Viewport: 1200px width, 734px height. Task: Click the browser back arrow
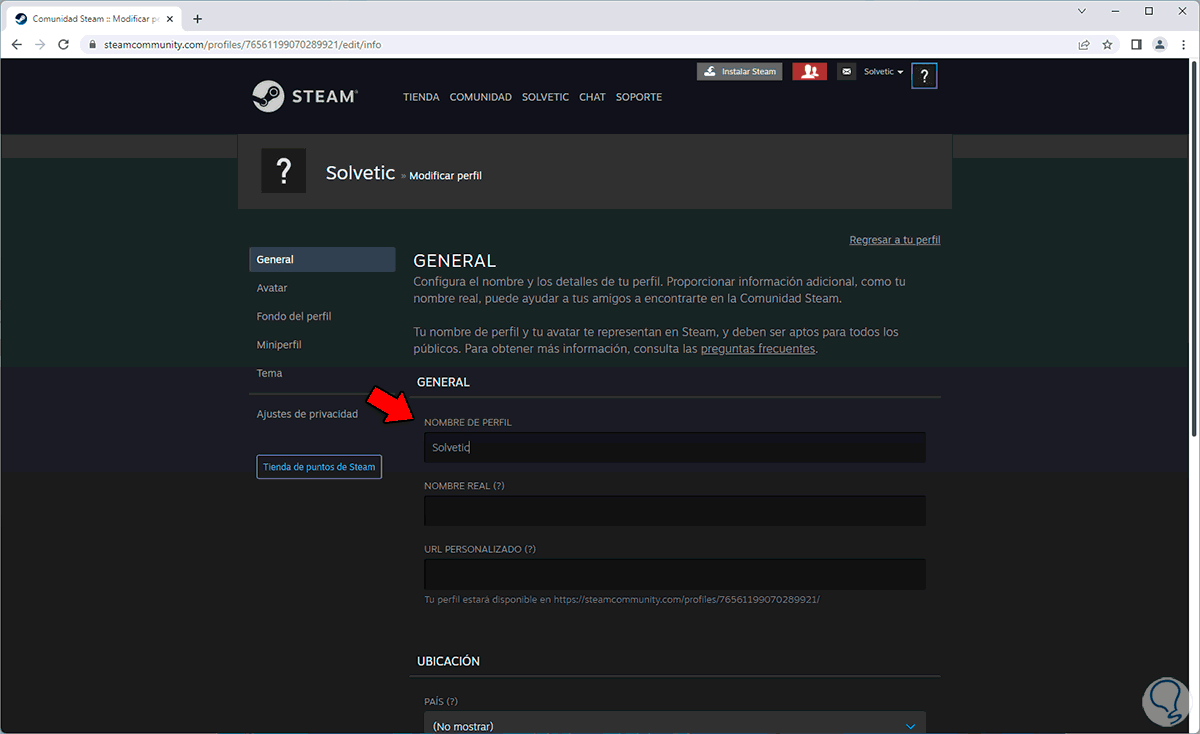(x=17, y=45)
